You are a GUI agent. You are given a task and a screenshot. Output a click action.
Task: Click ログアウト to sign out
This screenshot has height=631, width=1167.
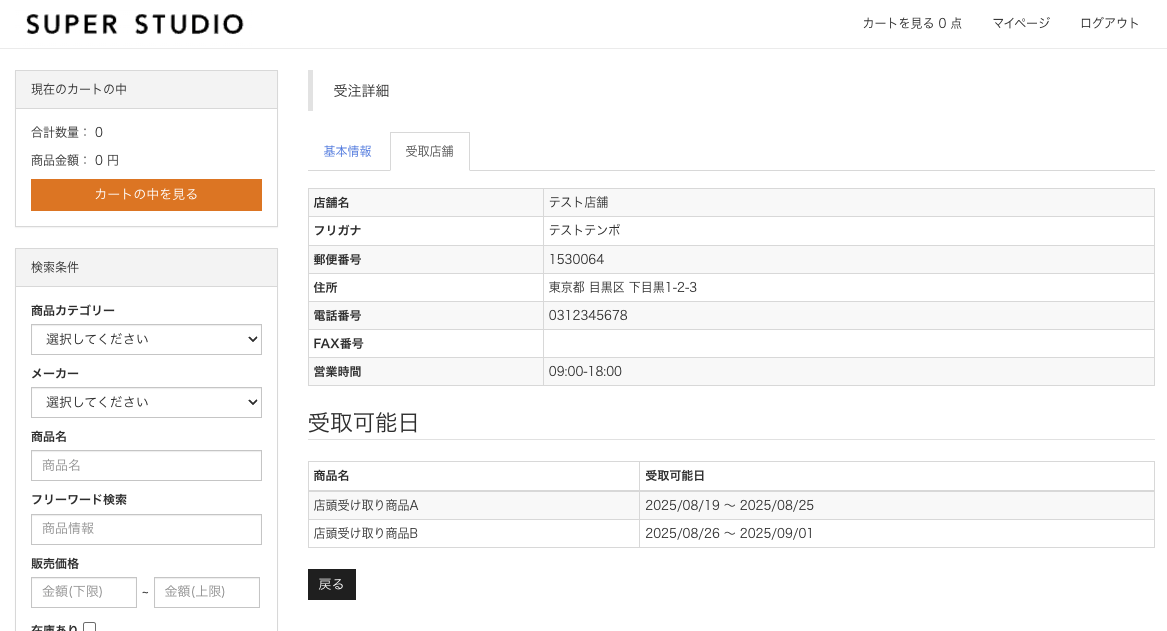click(1109, 23)
